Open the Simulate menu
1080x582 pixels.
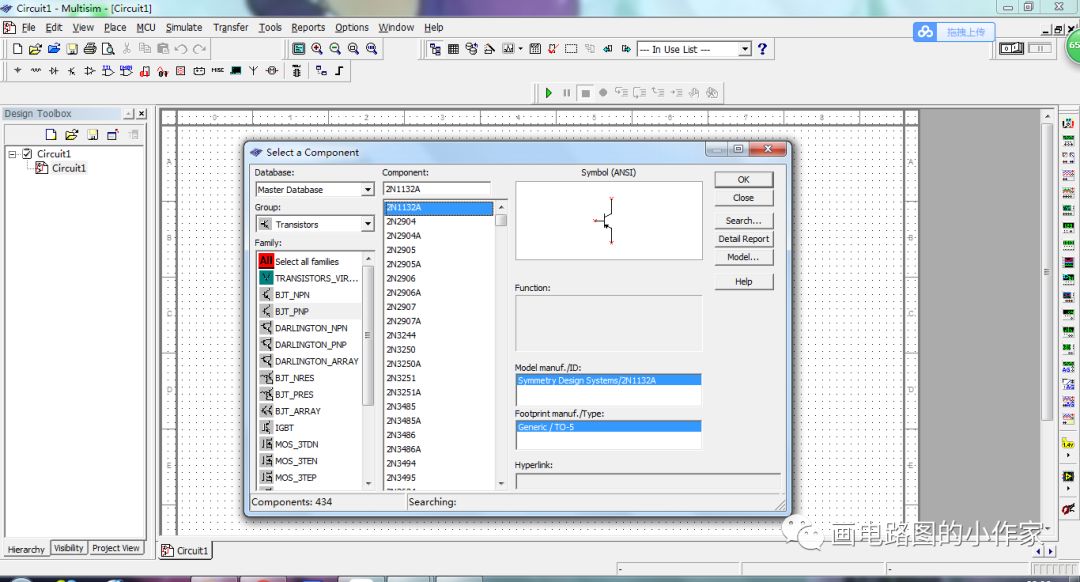(184, 28)
